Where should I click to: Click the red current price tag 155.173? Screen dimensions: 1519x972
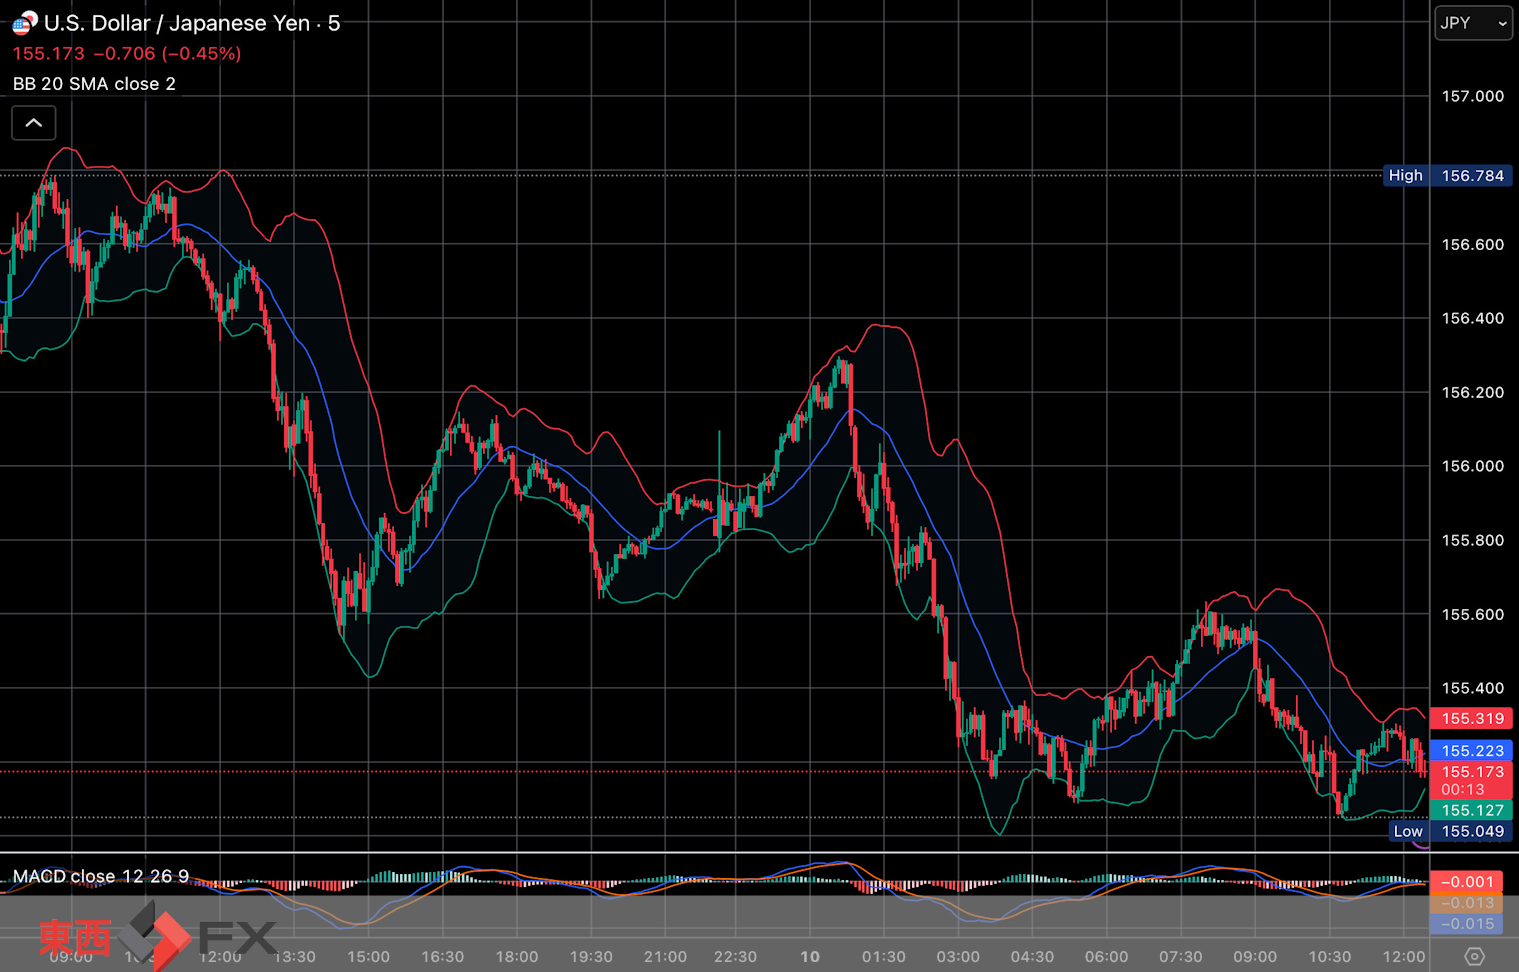1471,772
